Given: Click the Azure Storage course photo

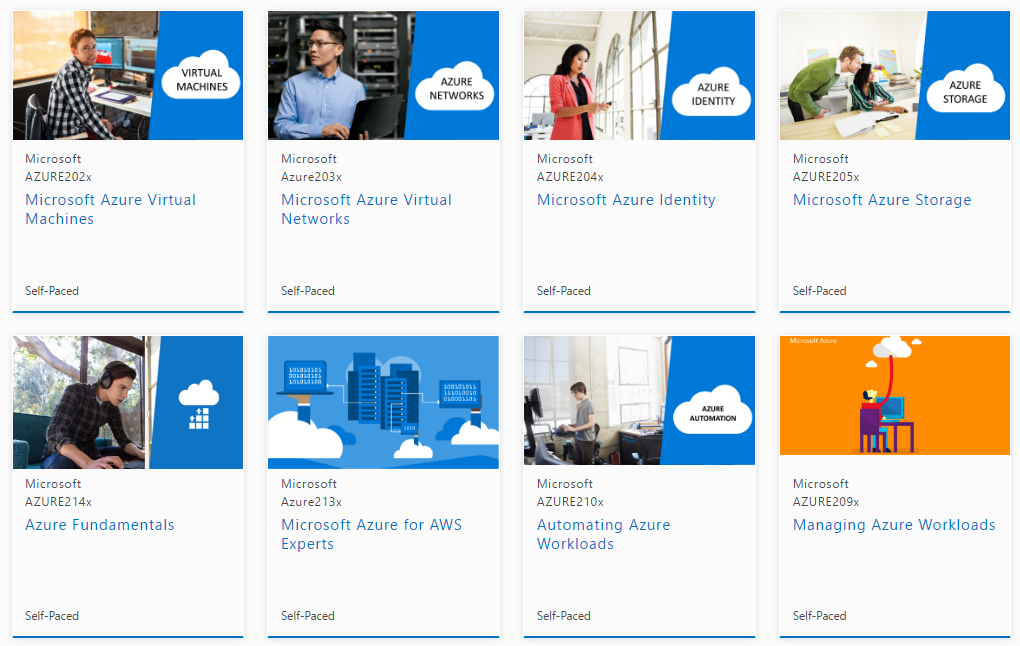Looking at the screenshot, I should 850,76.
